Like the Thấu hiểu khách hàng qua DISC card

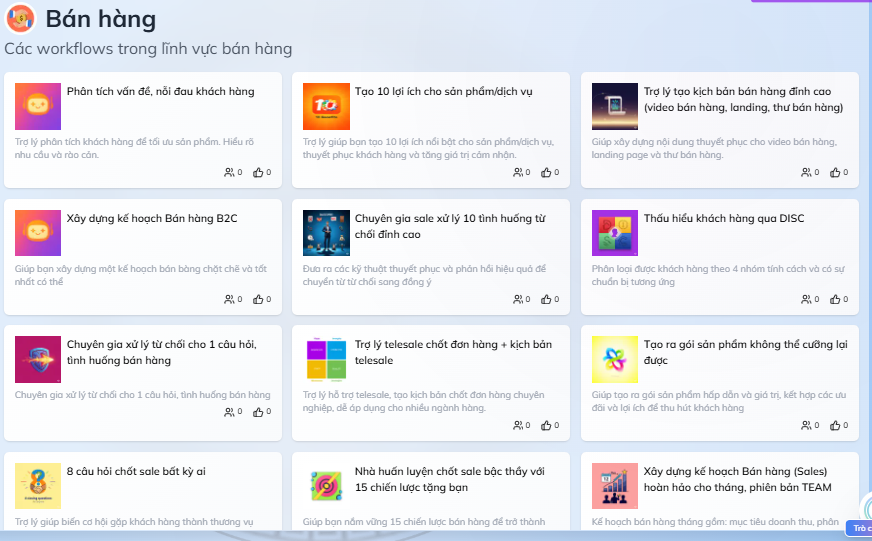coord(835,299)
